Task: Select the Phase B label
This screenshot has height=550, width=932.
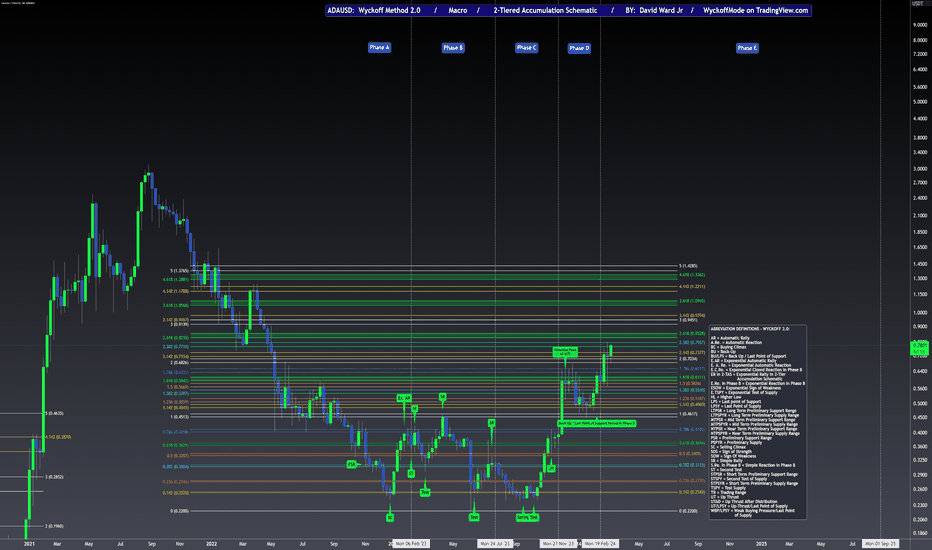Action: click(453, 48)
